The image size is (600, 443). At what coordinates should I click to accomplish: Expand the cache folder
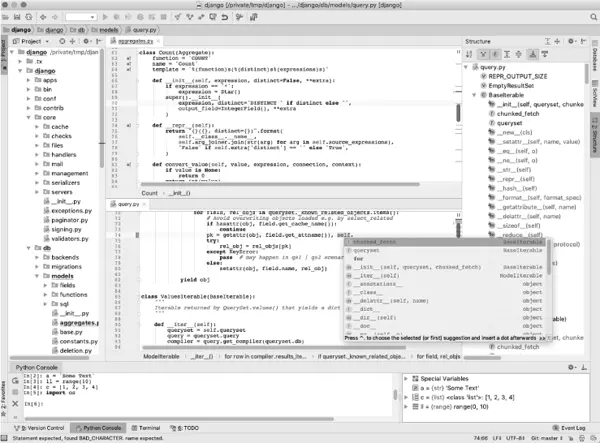tap(37, 127)
